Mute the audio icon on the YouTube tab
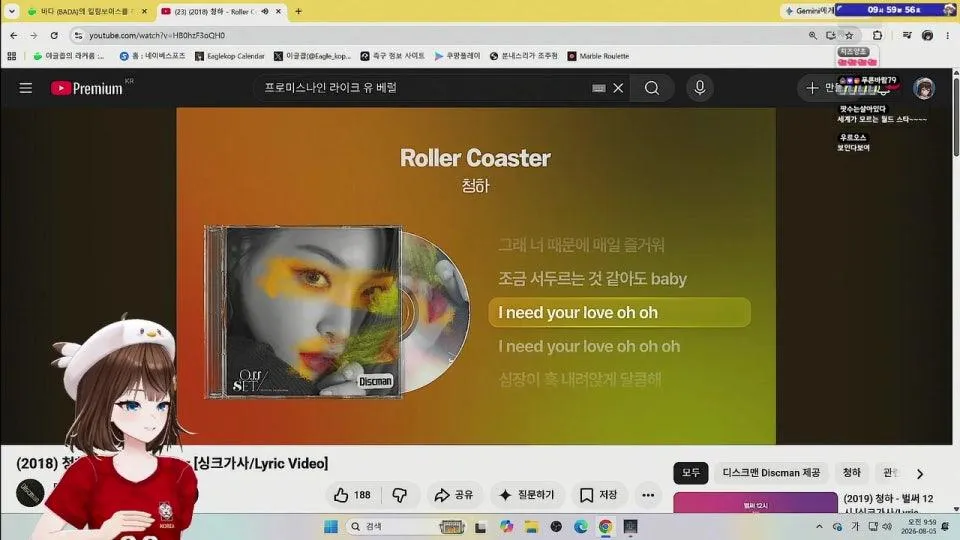Image resolution: width=960 pixels, height=540 pixels. pos(265,11)
